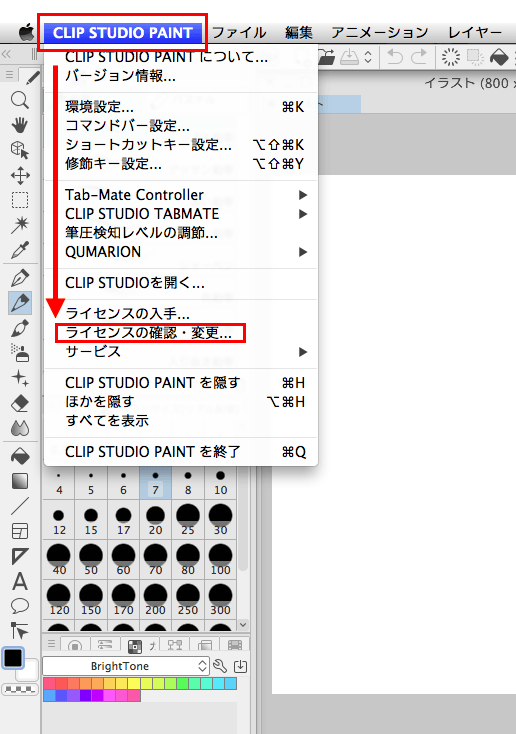
Task: Select brush size 100
Action: tap(220, 560)
